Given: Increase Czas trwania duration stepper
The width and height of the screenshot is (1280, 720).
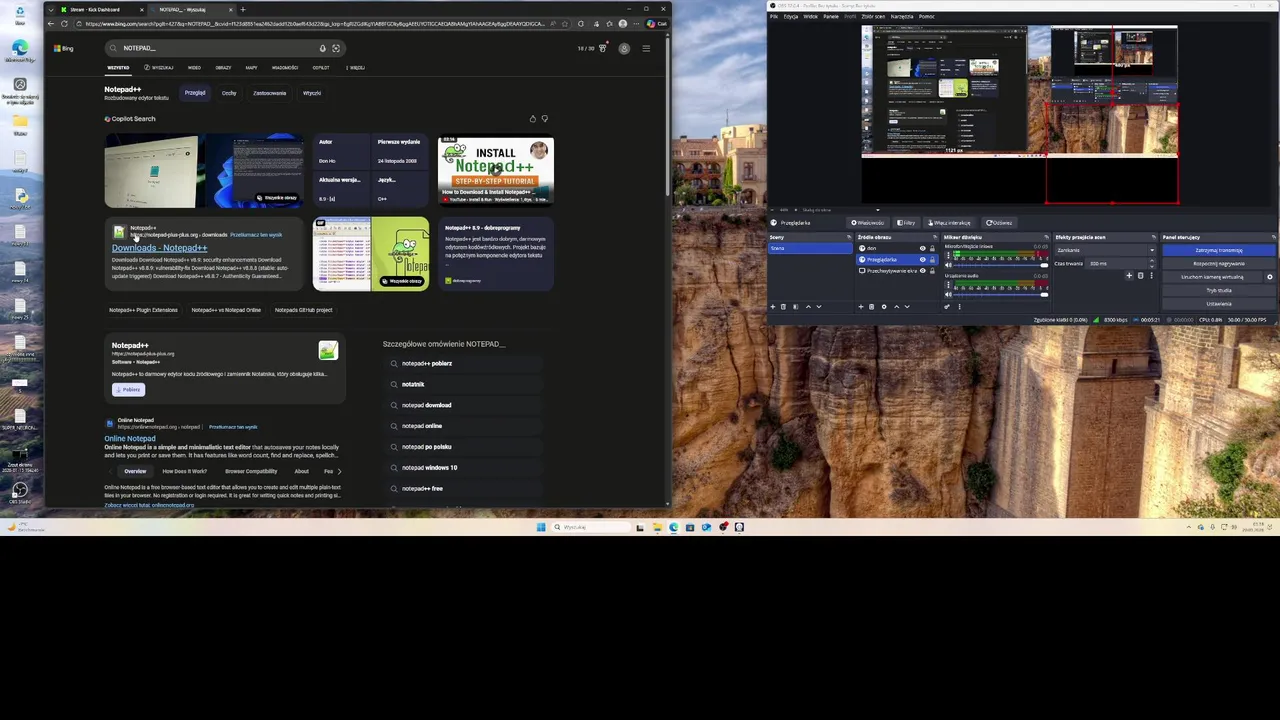Looking at the screenshot, I should (1152, 260).
